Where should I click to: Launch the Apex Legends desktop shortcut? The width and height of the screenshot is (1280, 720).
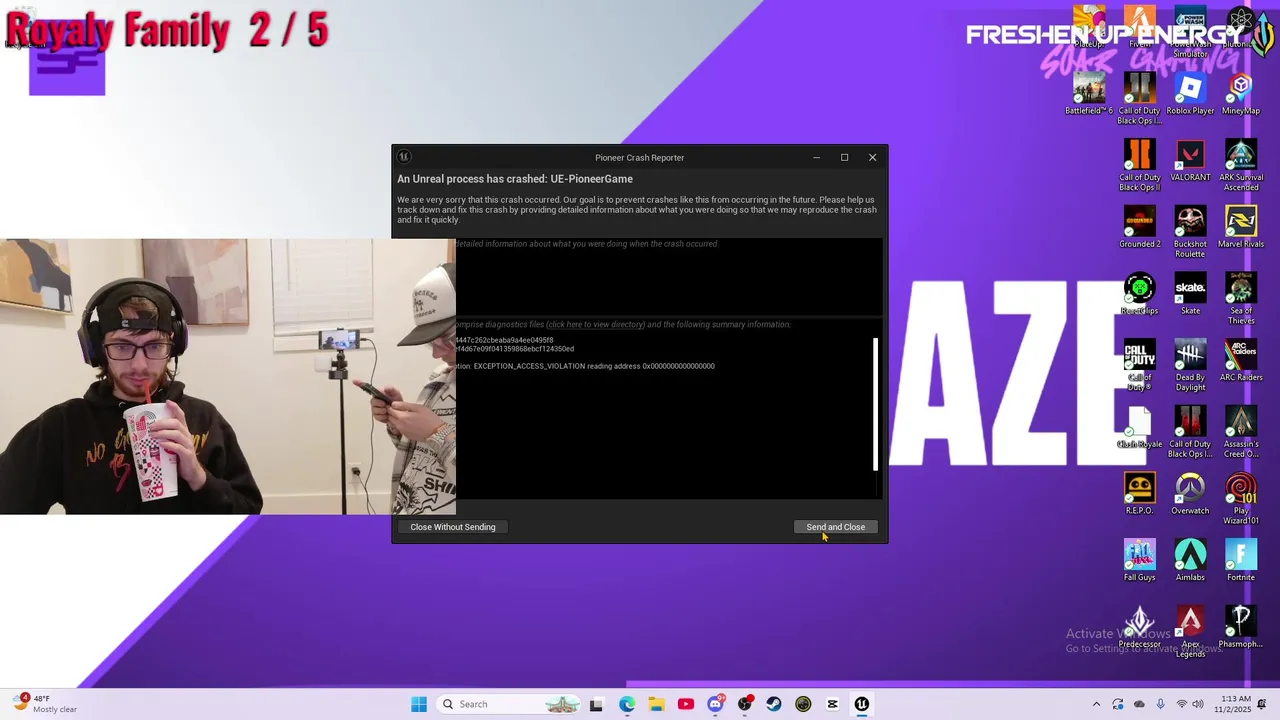[x=1190, y=632]
